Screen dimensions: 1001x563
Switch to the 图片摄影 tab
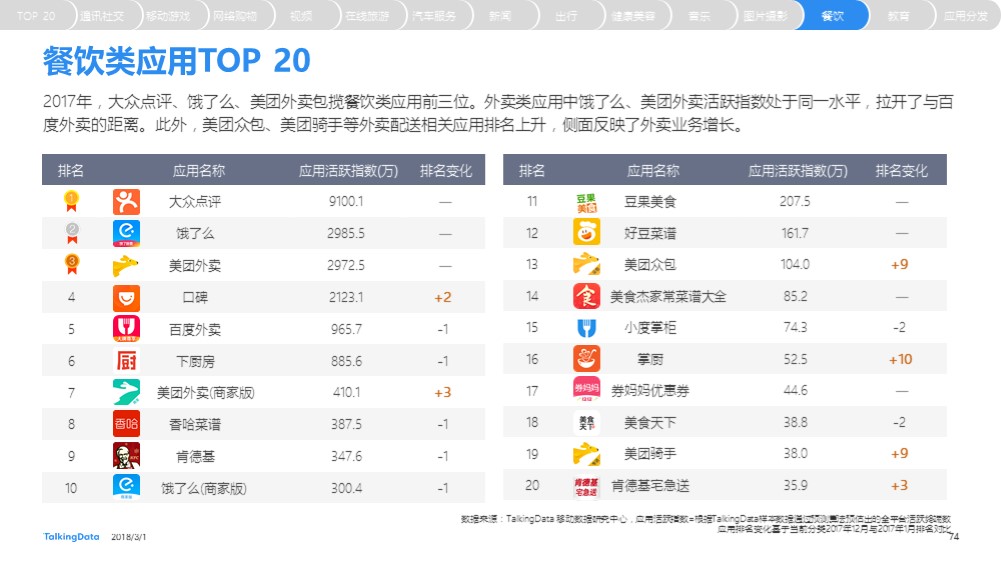coord(765,16)
